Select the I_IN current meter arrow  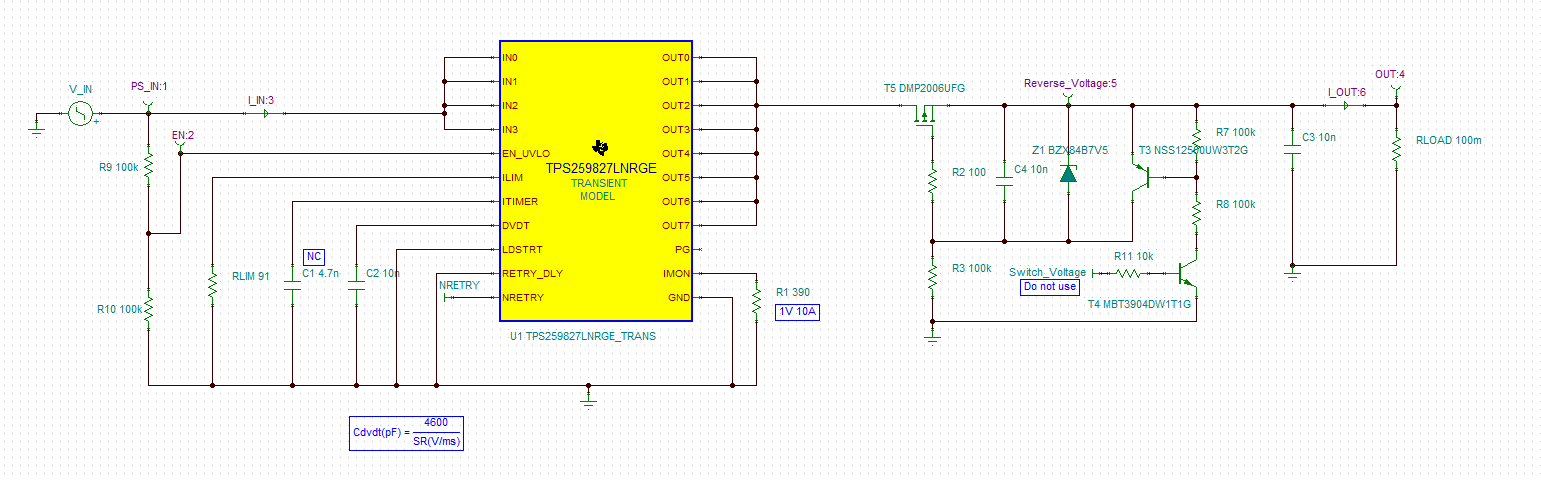pos(265,114)
